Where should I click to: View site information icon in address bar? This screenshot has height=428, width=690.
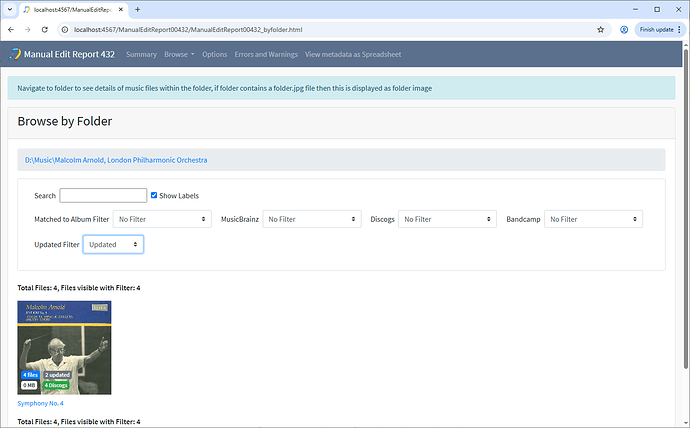tap(65, 29)
